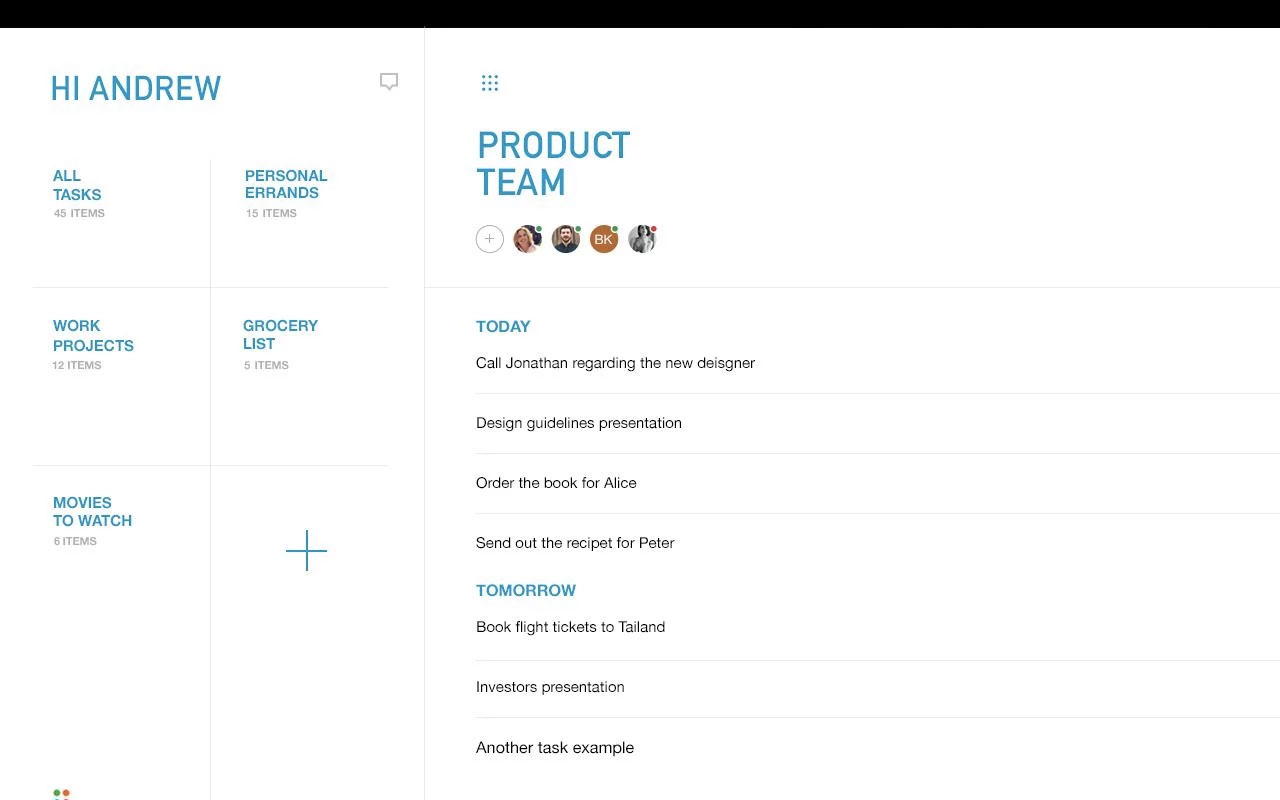Click the dotted grid icon above Product Team
Screen dimensions: 1280x800
(489, 83)
